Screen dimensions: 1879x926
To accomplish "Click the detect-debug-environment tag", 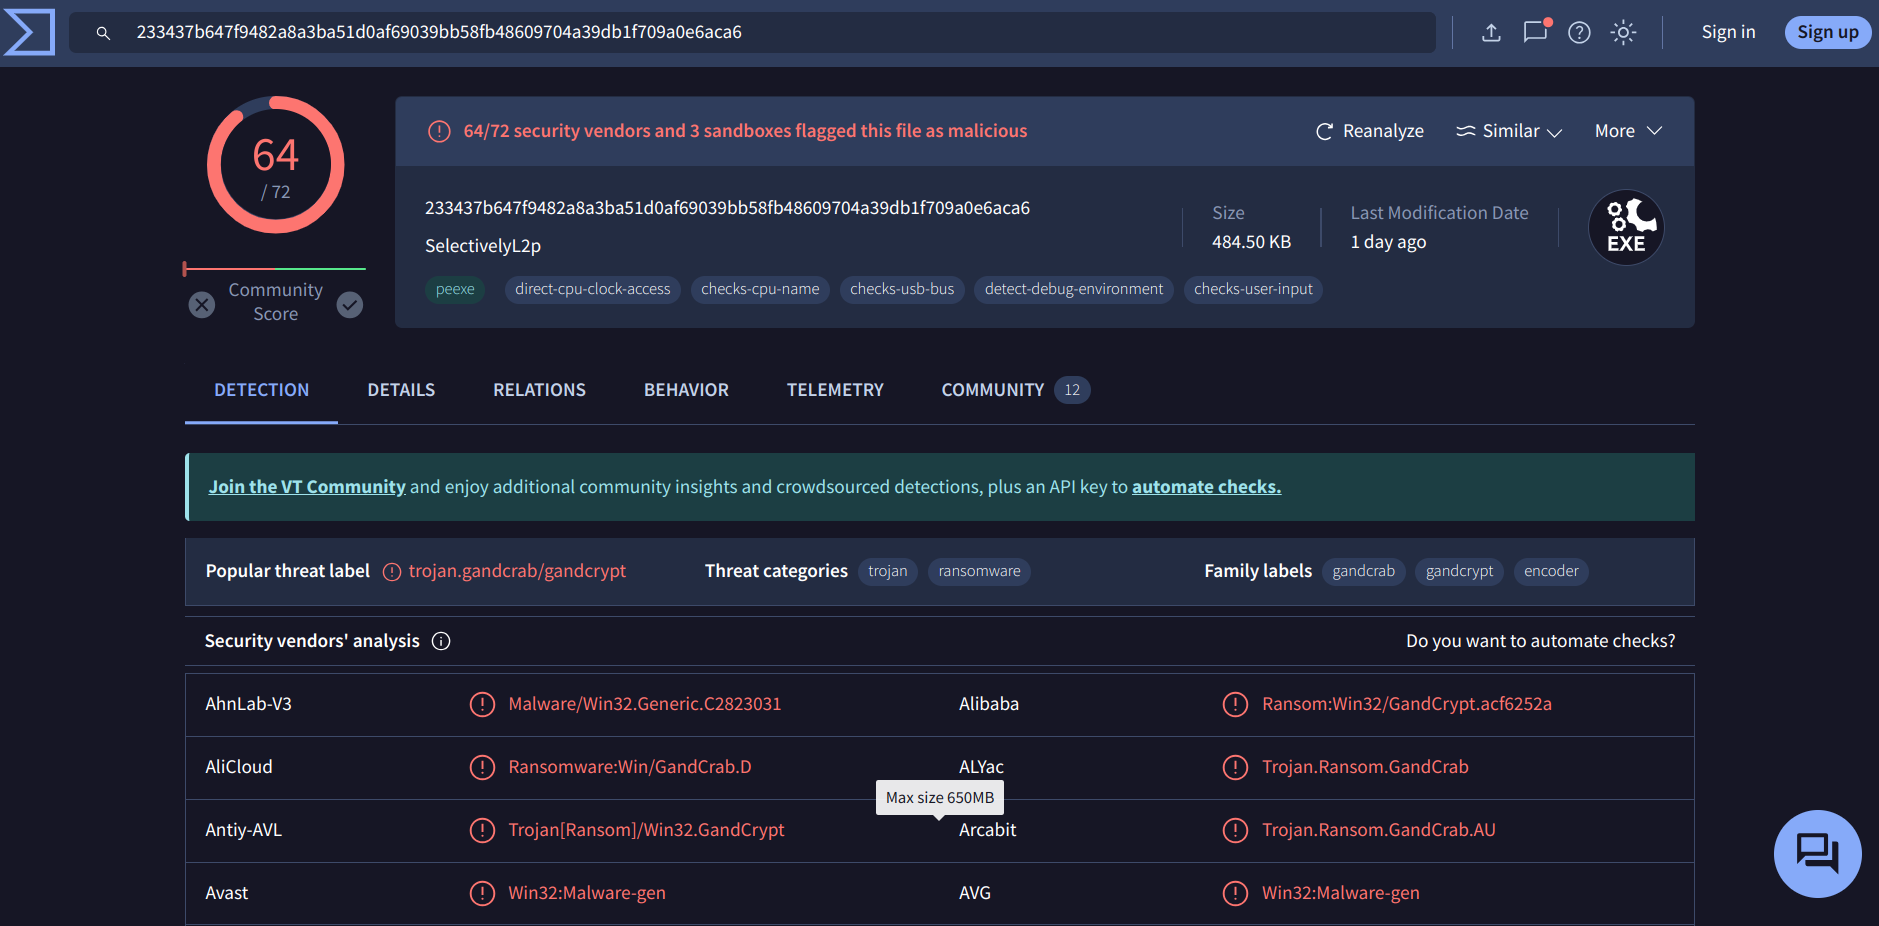I will click(x=1074, y=289).
